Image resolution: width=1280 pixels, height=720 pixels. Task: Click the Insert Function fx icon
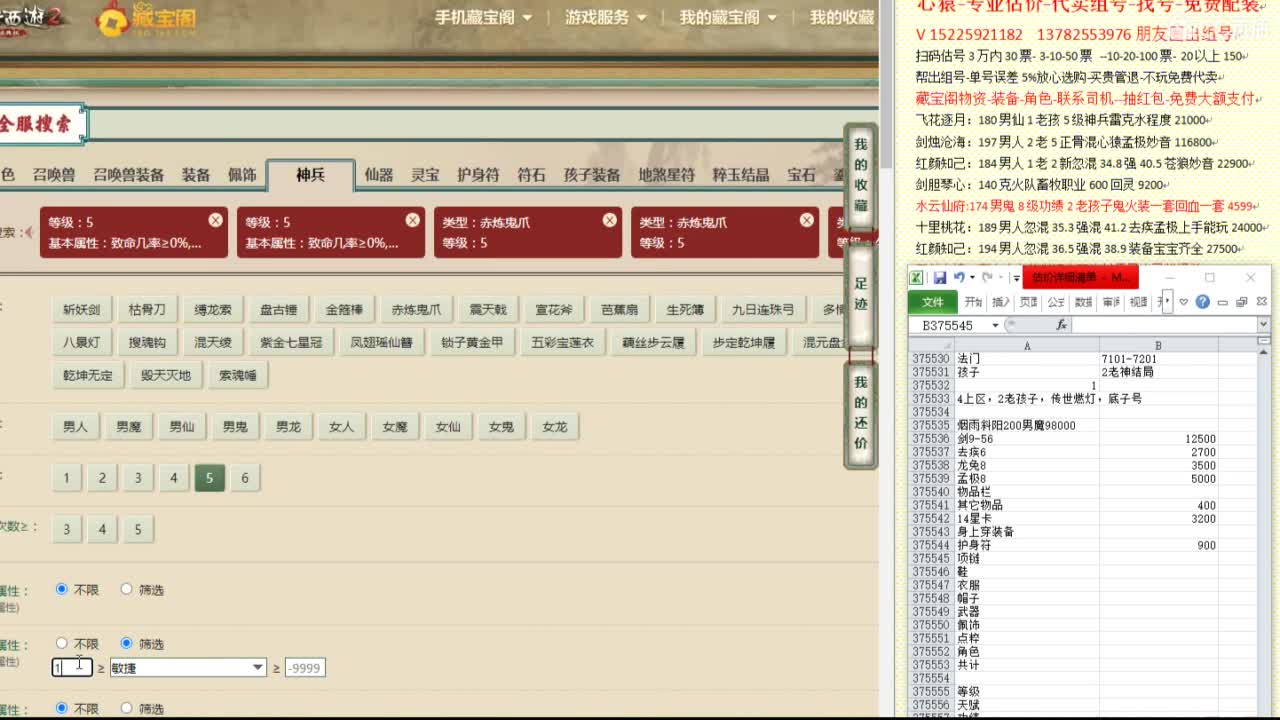[x=1062, y=323]
